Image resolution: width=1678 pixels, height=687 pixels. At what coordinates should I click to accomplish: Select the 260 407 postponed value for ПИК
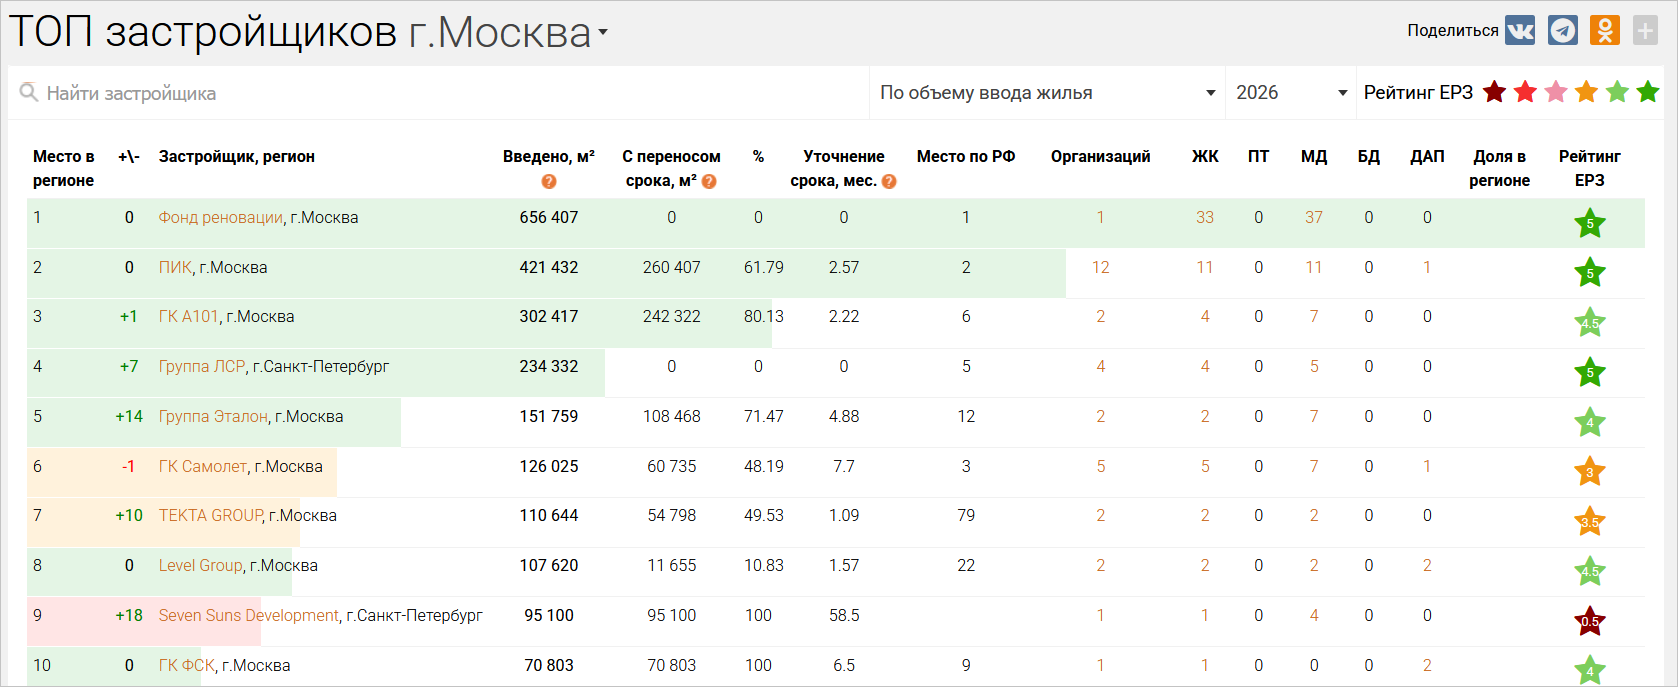coord(671,267)
